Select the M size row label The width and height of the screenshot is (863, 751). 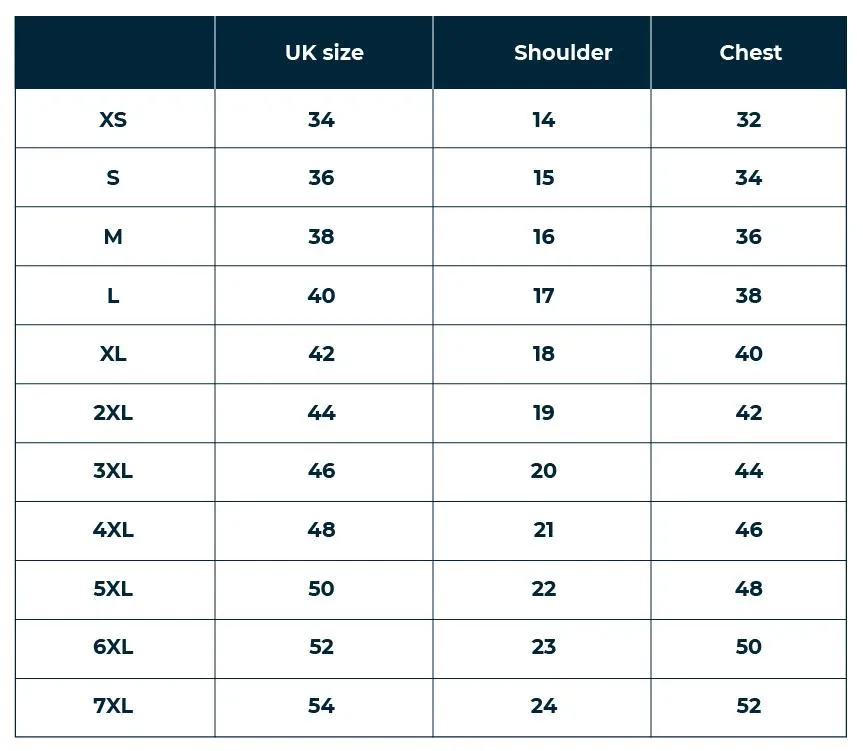pos(113,237)
